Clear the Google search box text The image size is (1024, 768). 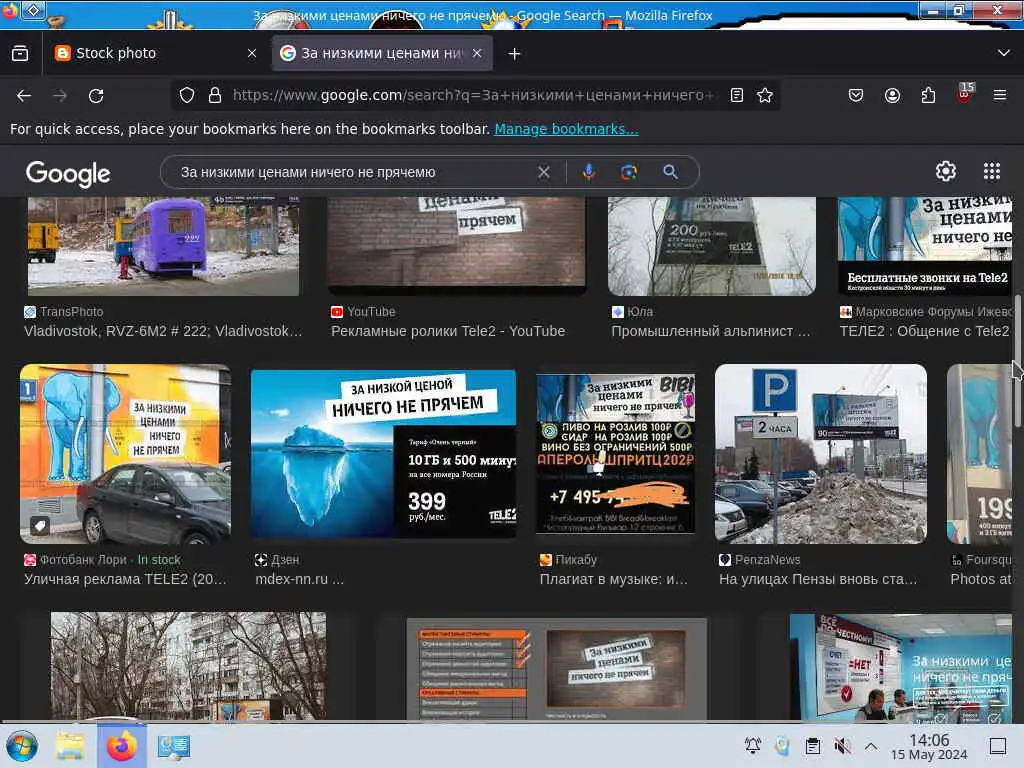[543, 172]
